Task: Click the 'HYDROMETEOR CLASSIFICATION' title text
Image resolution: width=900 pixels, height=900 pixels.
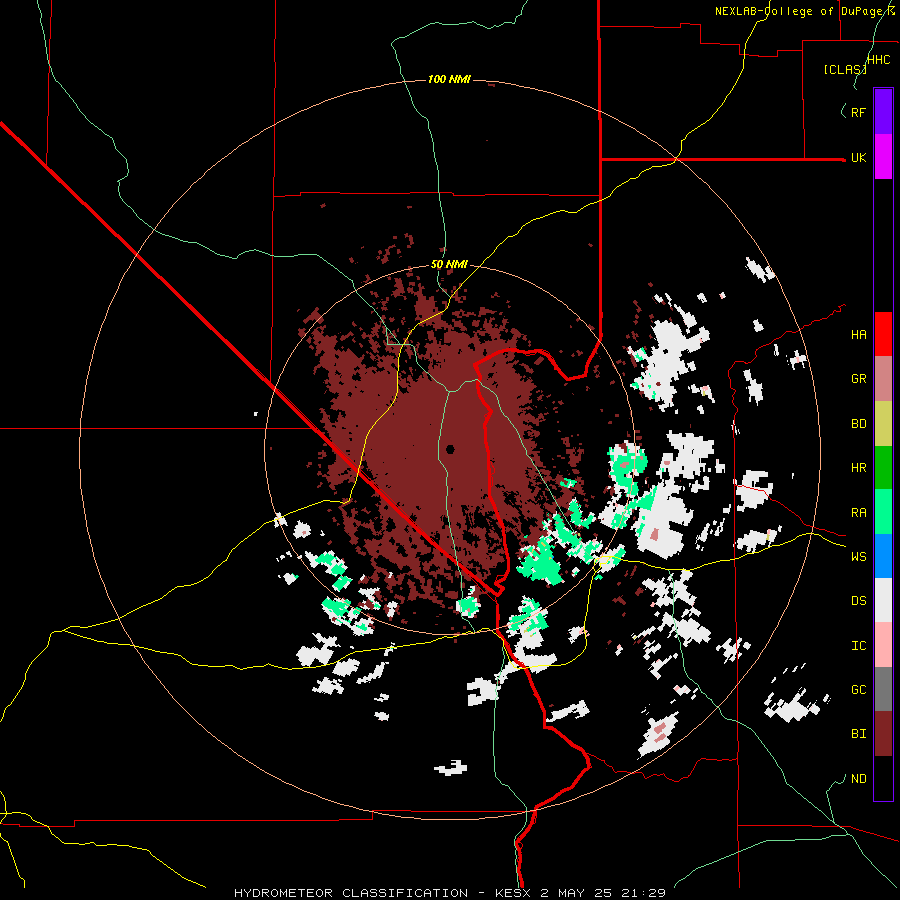Action: click(x=351, y=893)
